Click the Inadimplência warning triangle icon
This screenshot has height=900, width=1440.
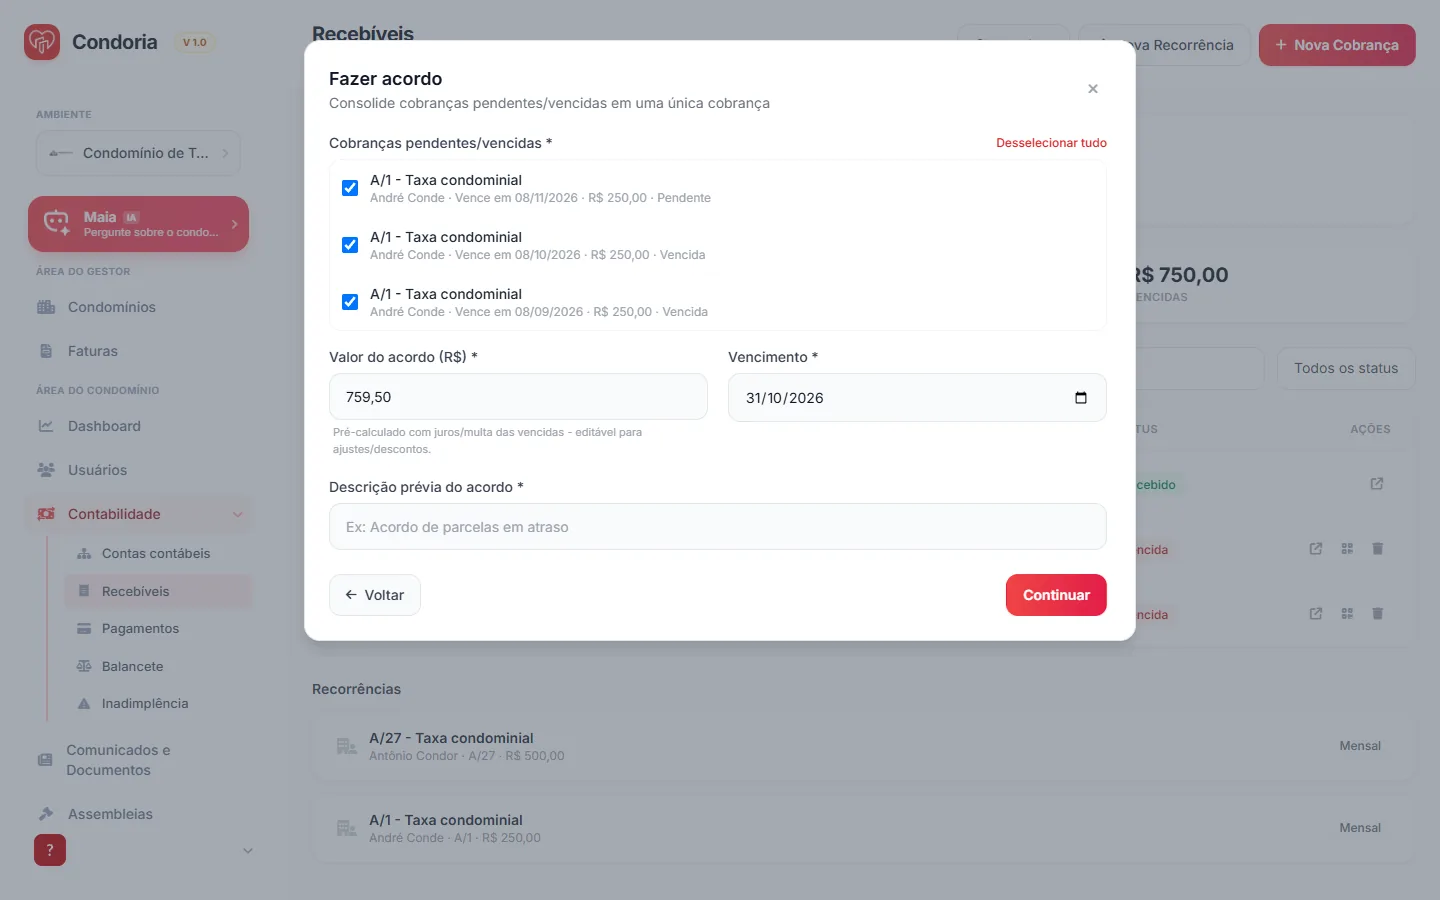(84, 704)
